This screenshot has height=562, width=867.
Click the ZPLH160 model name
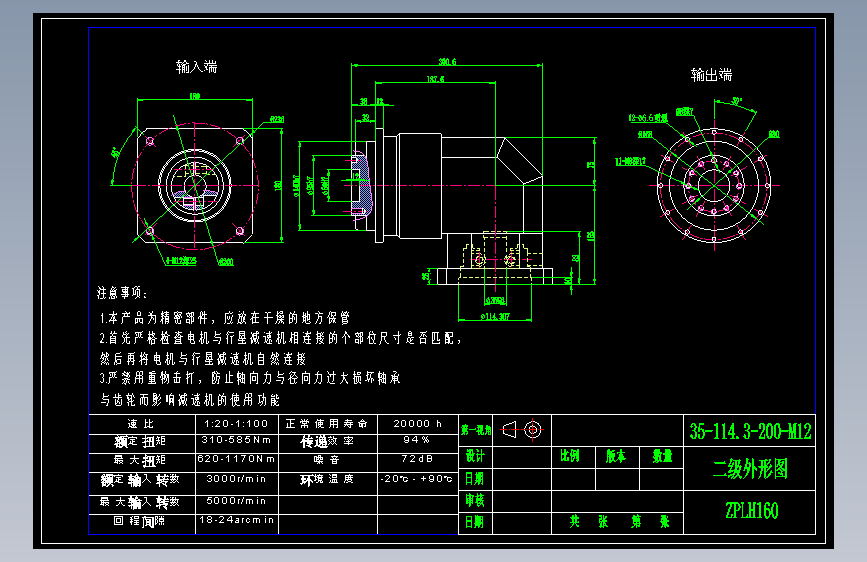pyautogui.click(x=751, y=511)
